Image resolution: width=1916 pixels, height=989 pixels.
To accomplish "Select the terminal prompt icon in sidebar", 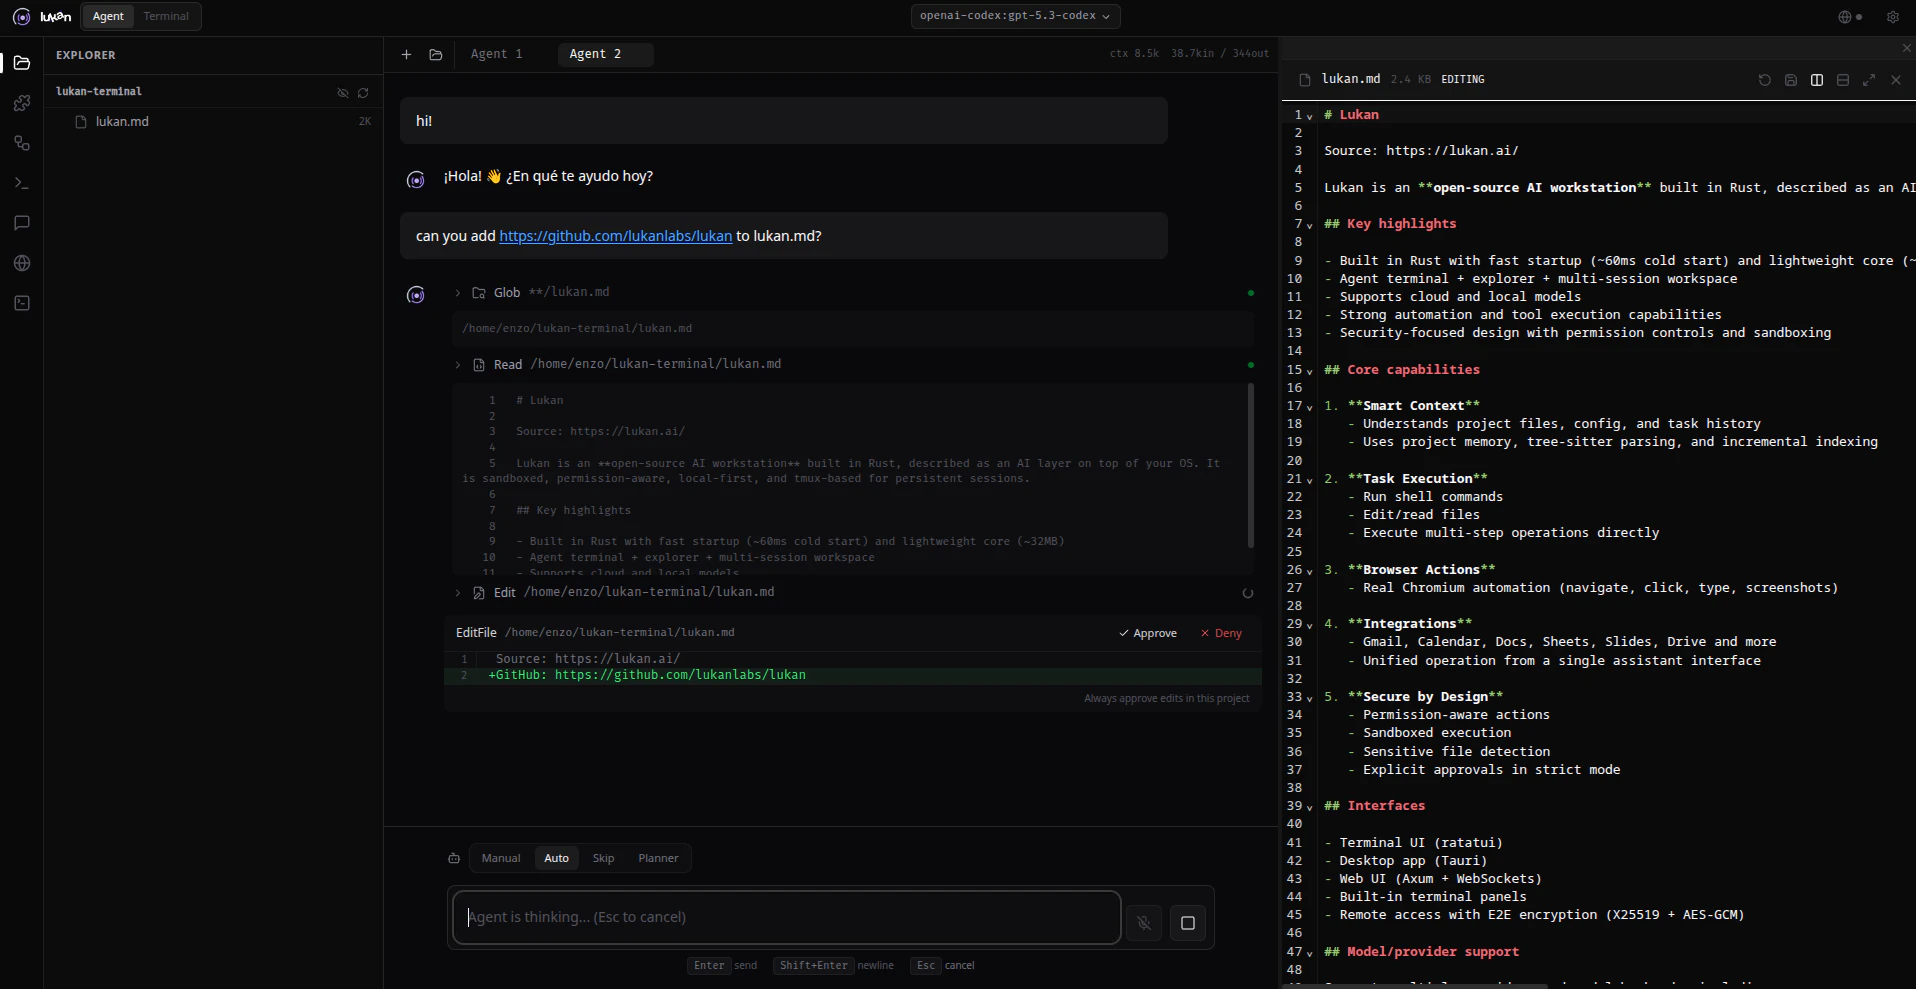I will (x=21, y=183).
